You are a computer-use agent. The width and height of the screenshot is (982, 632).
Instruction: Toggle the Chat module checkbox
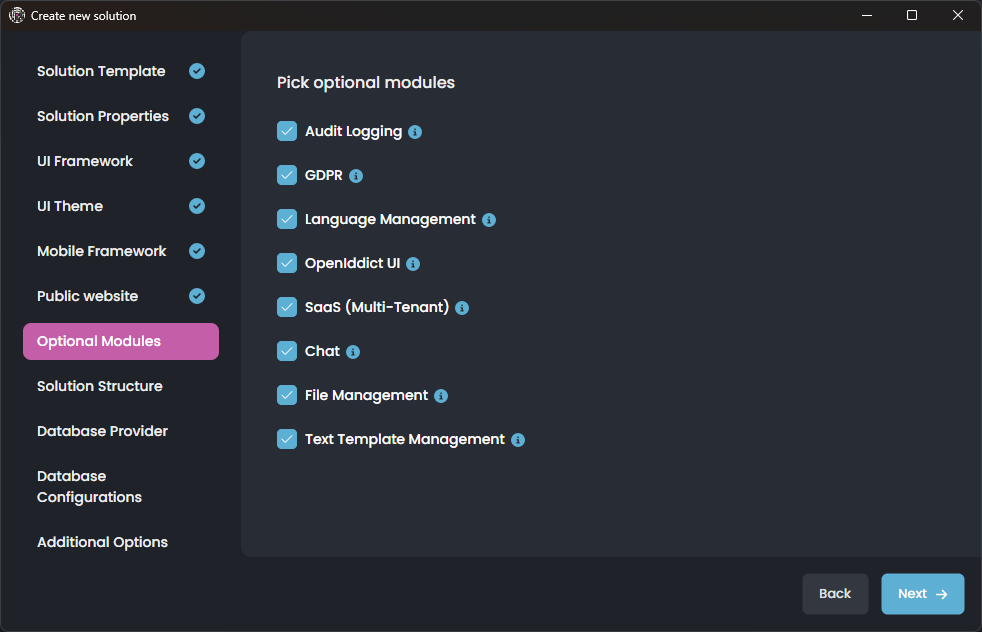(287, 351)
